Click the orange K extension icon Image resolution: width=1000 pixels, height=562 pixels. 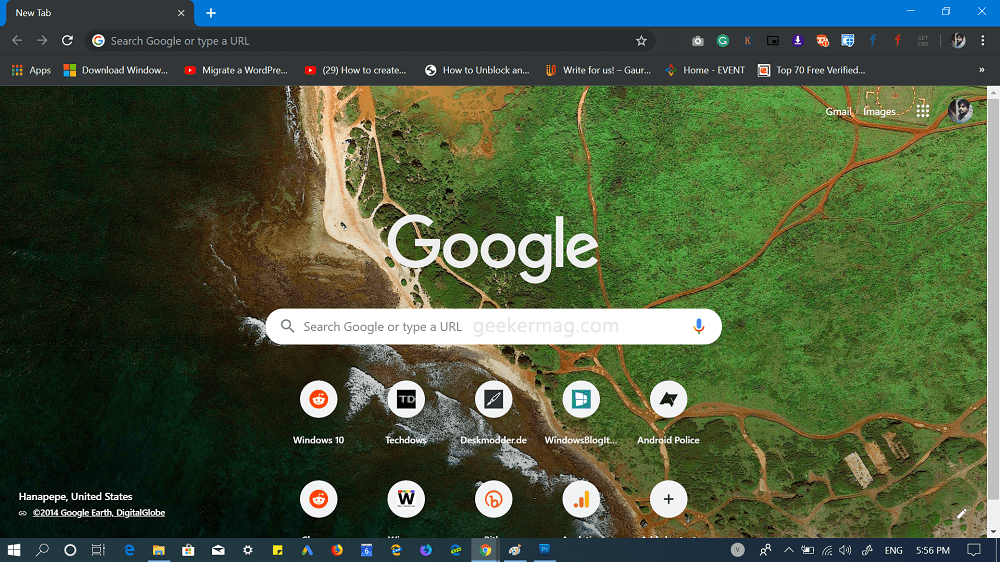click(747, 41)
